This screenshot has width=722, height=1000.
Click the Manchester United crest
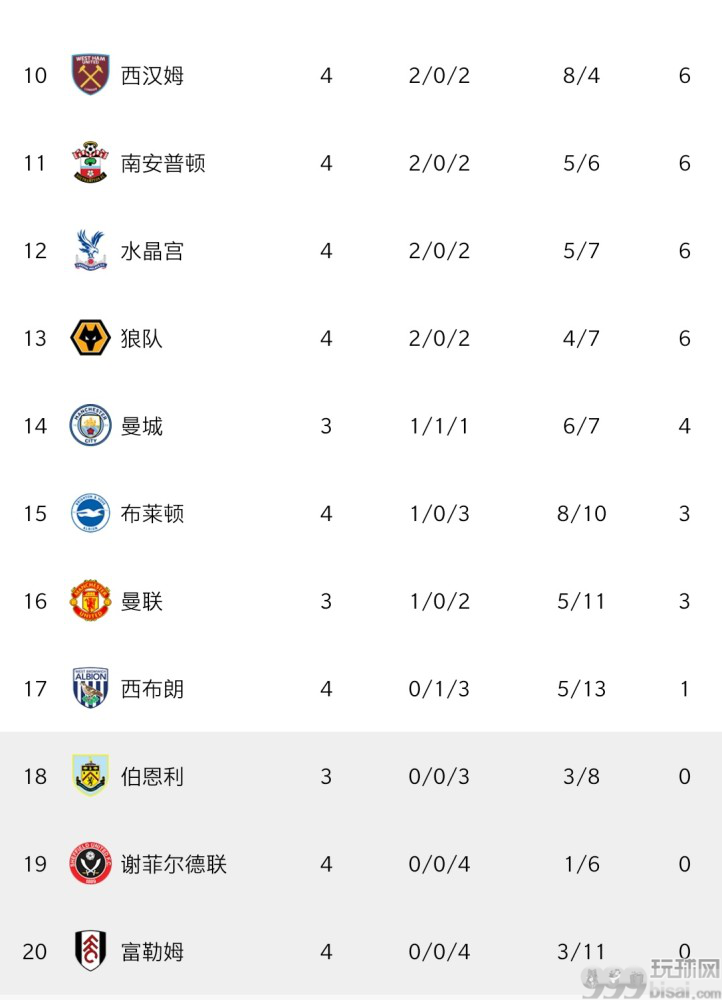click(x=90, y=600)
